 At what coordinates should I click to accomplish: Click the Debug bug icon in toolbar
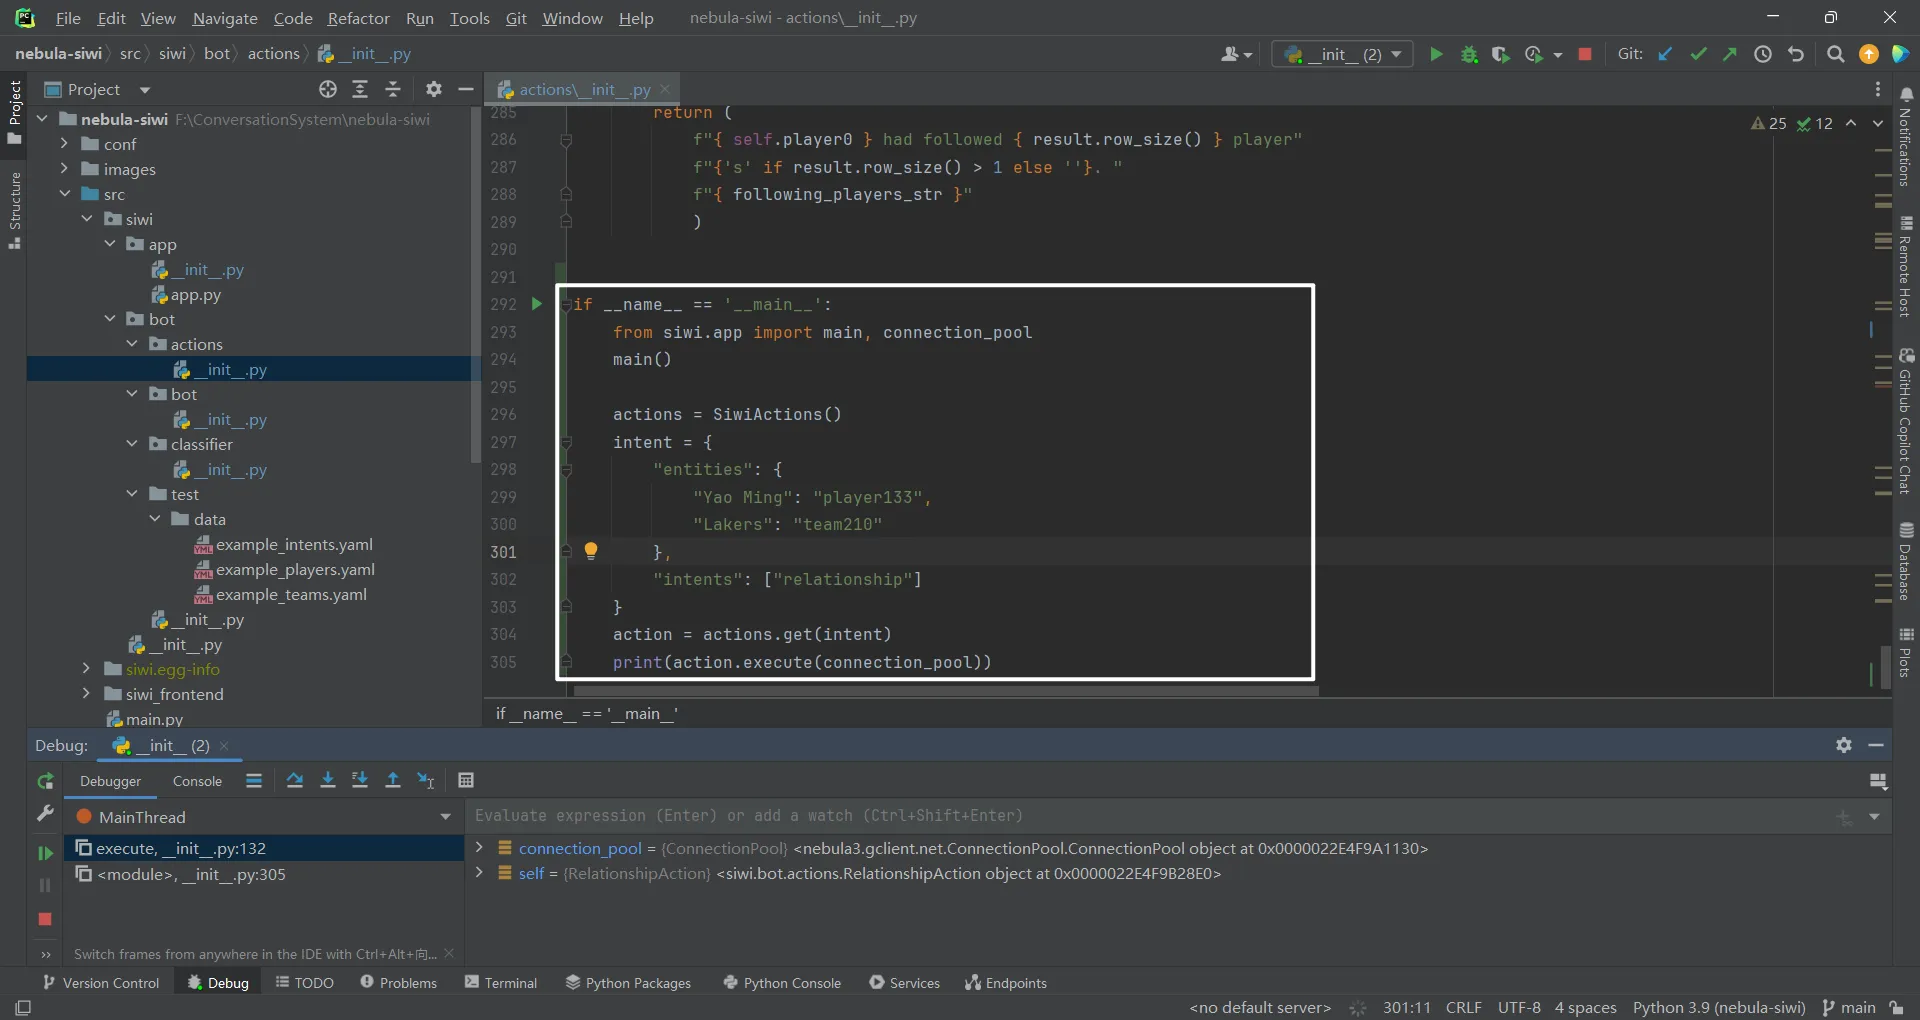pos(1469,54)
